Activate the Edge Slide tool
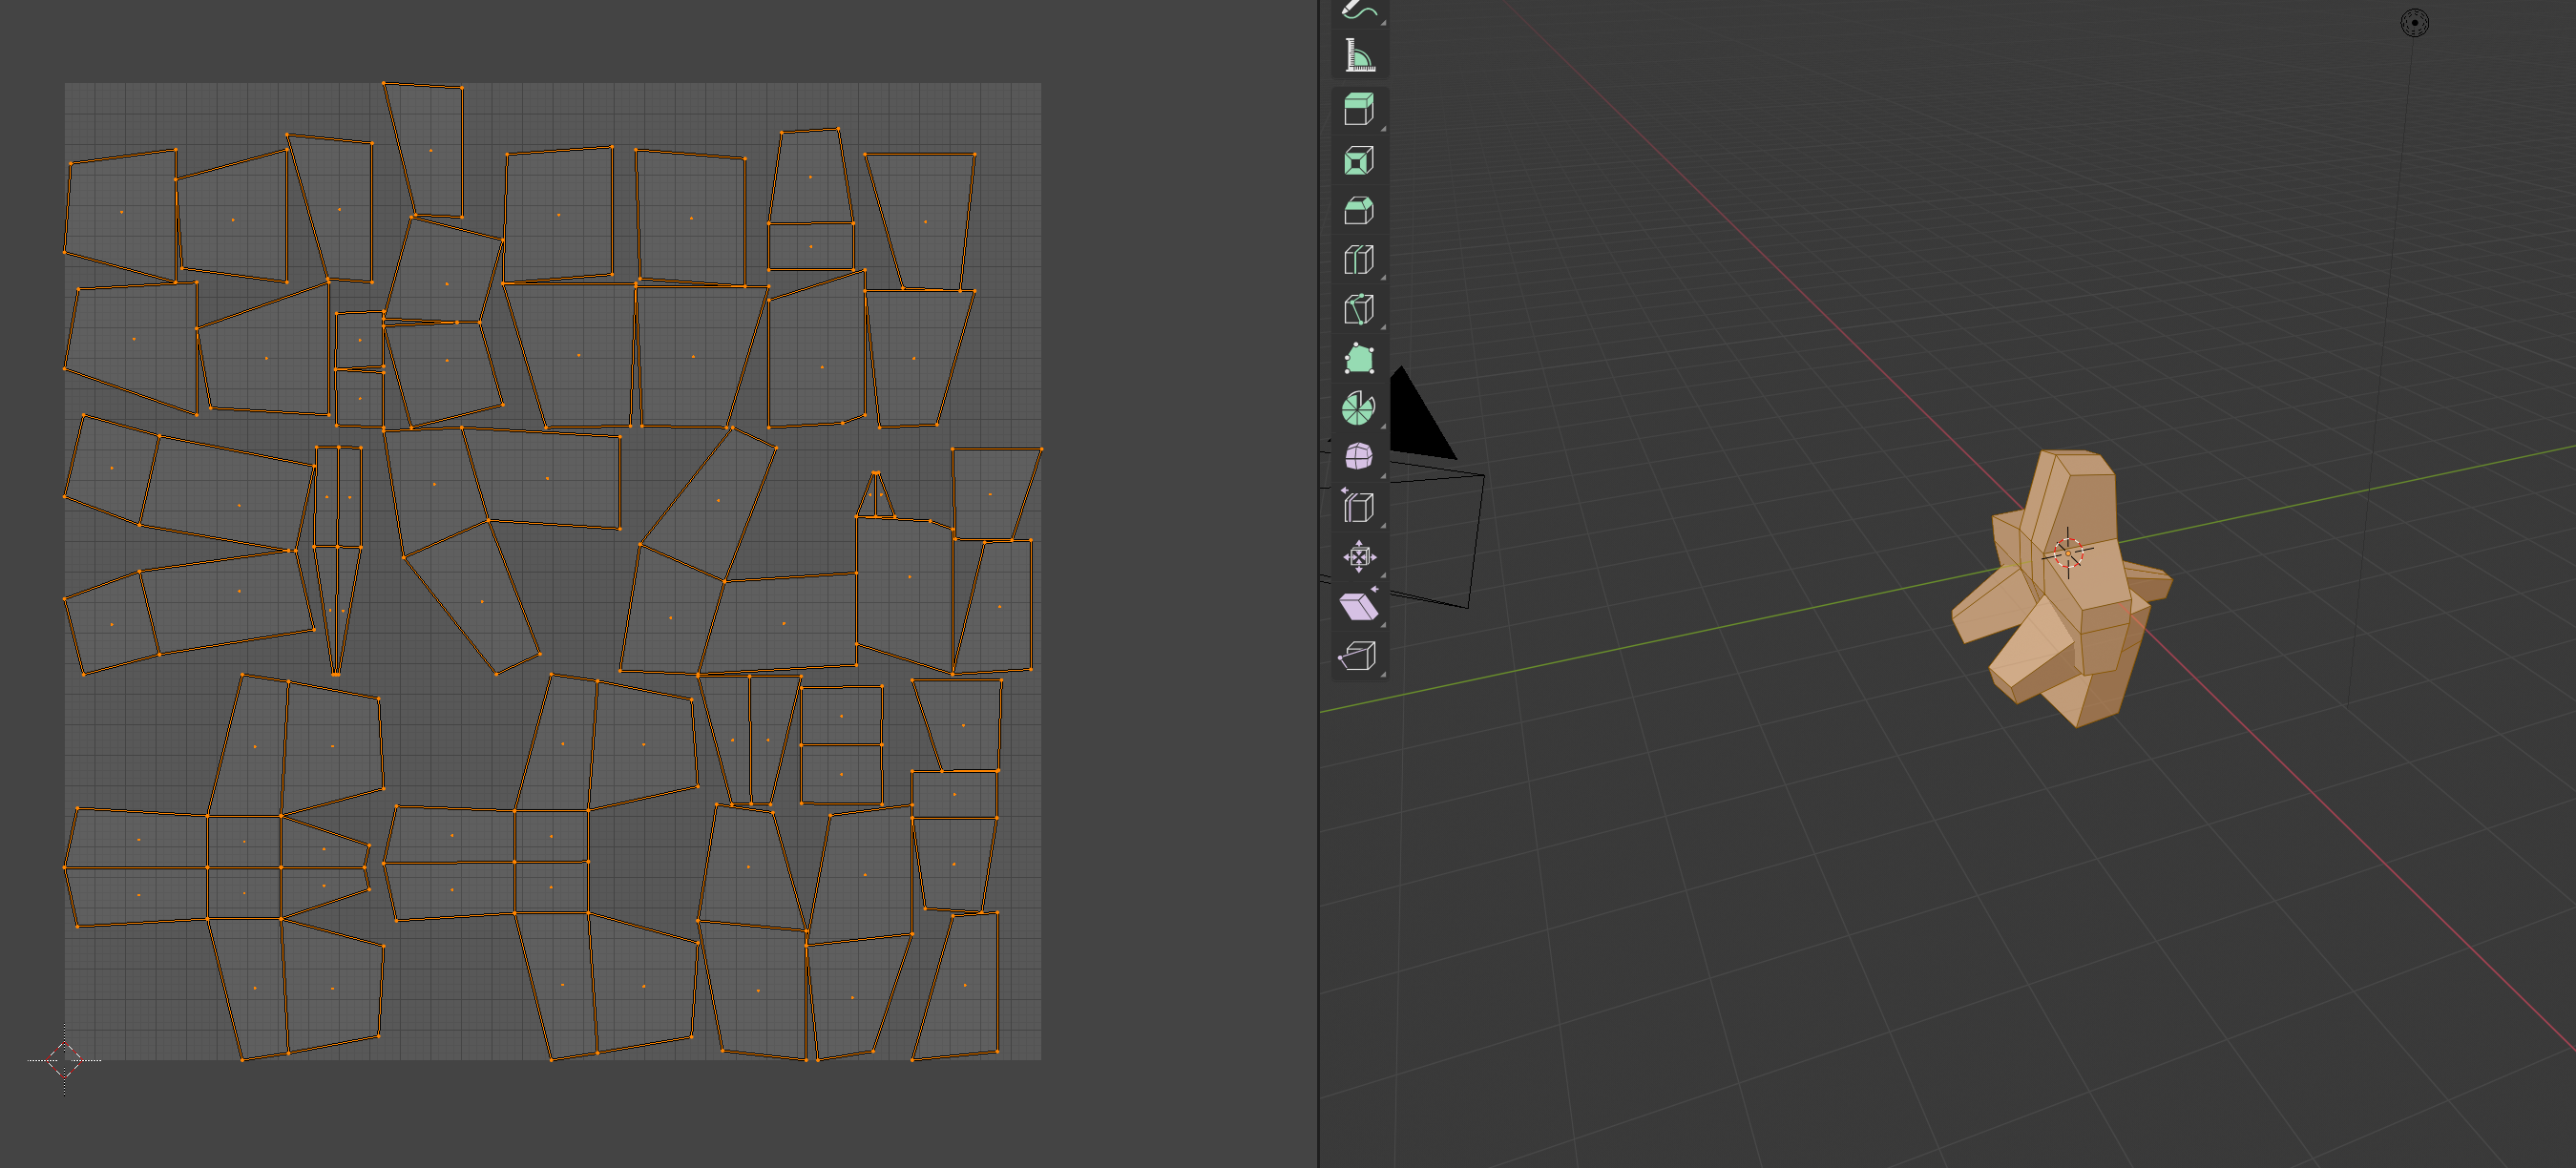 pyautogui.click(x=1358, y=506)
